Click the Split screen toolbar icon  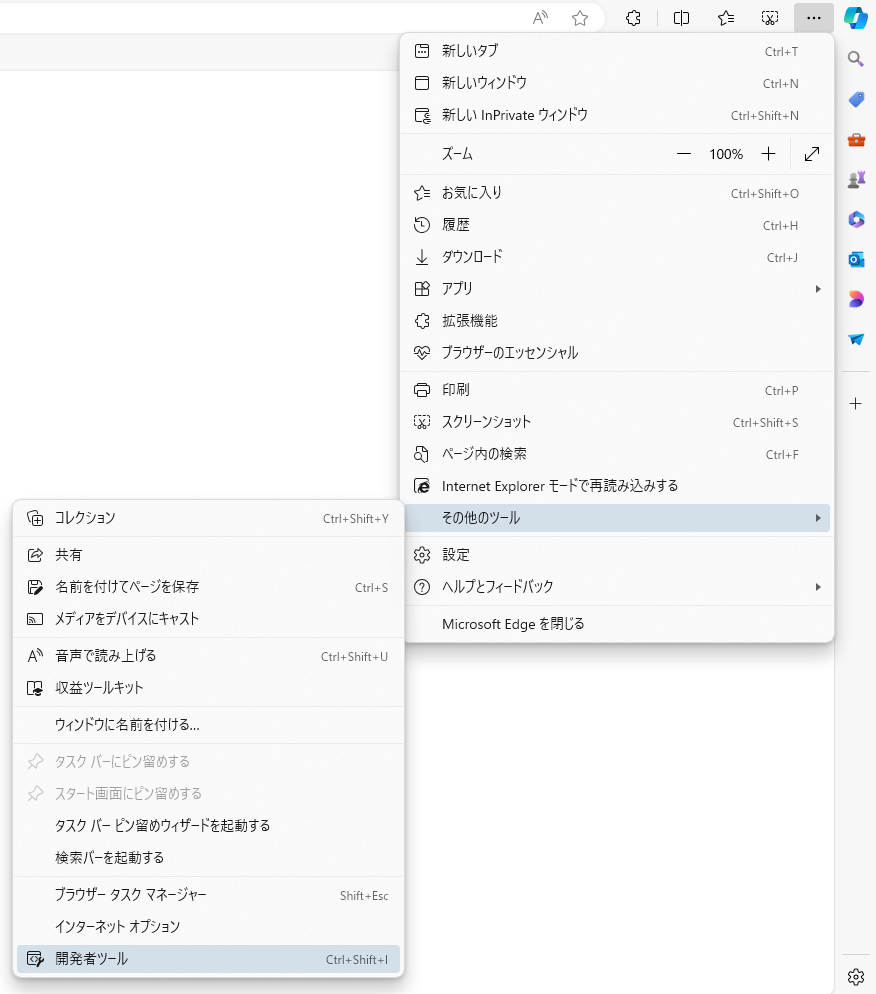681,18
